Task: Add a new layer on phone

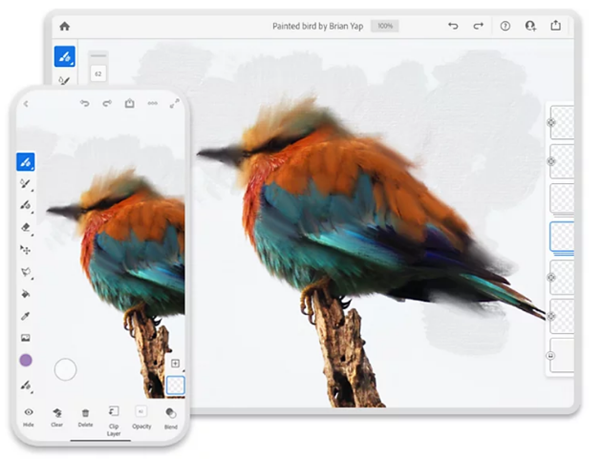Action: [x=175, y=363]
